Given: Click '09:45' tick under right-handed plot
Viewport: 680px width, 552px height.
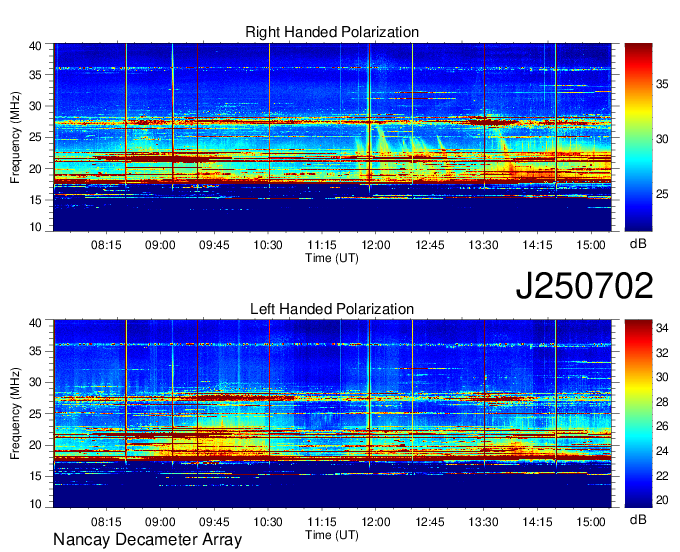Looking at the screenshot, I should (214, 245).
